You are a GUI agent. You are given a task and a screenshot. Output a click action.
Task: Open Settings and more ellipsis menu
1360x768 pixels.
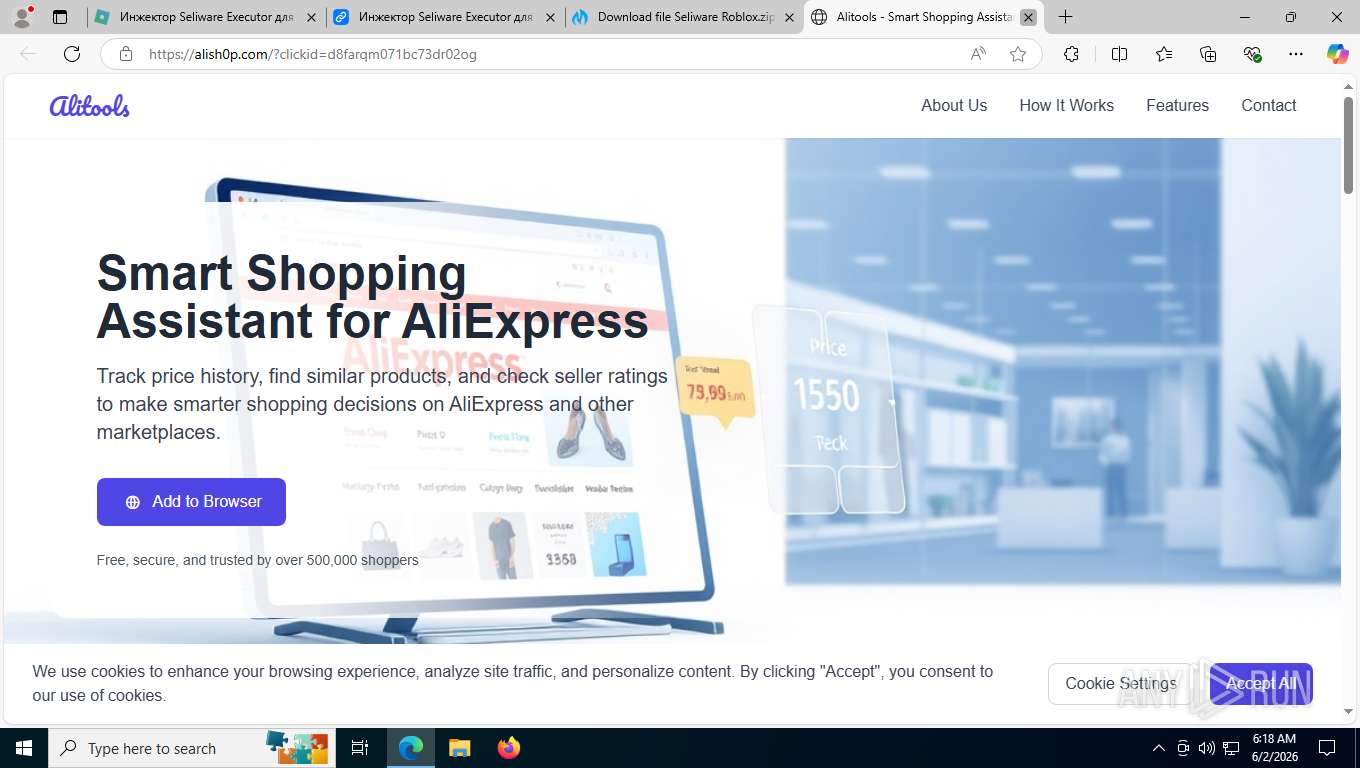(1296, 54)
